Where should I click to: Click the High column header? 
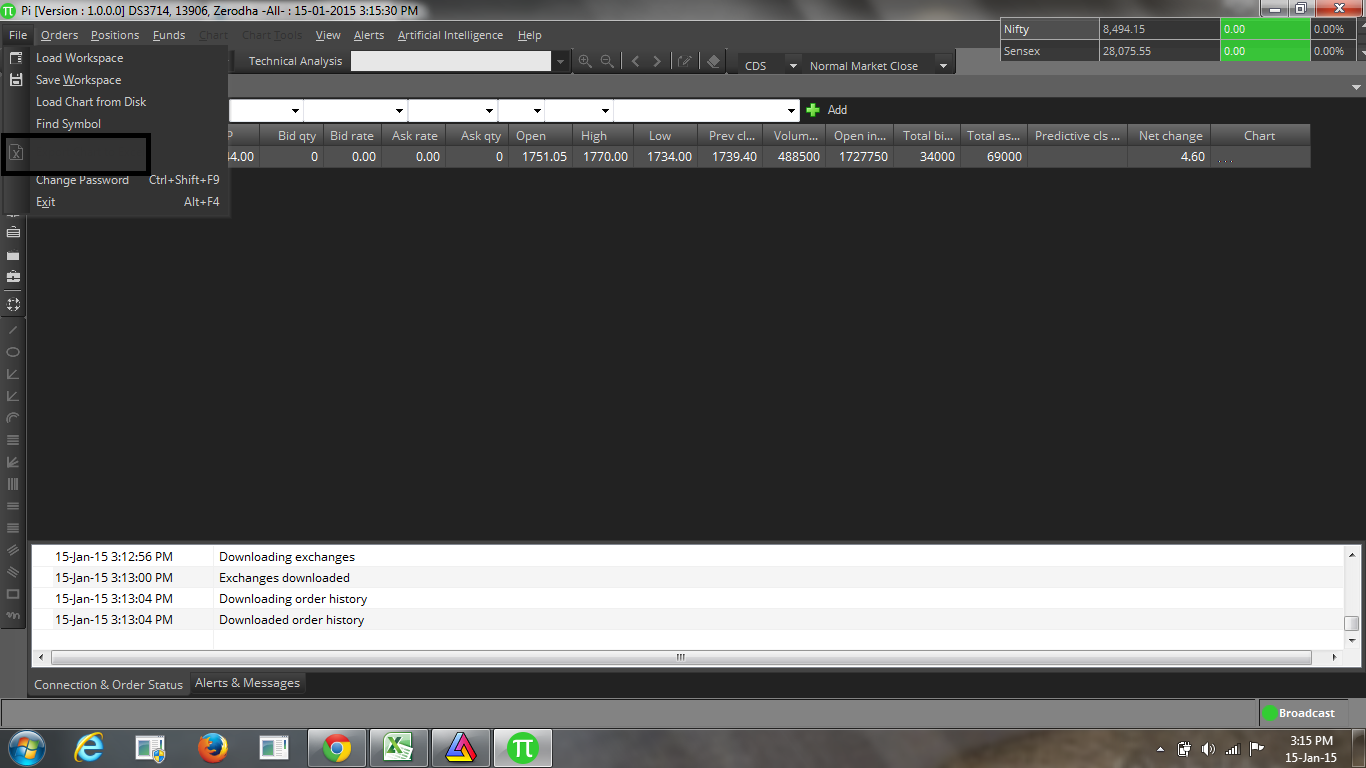(603, 136)
